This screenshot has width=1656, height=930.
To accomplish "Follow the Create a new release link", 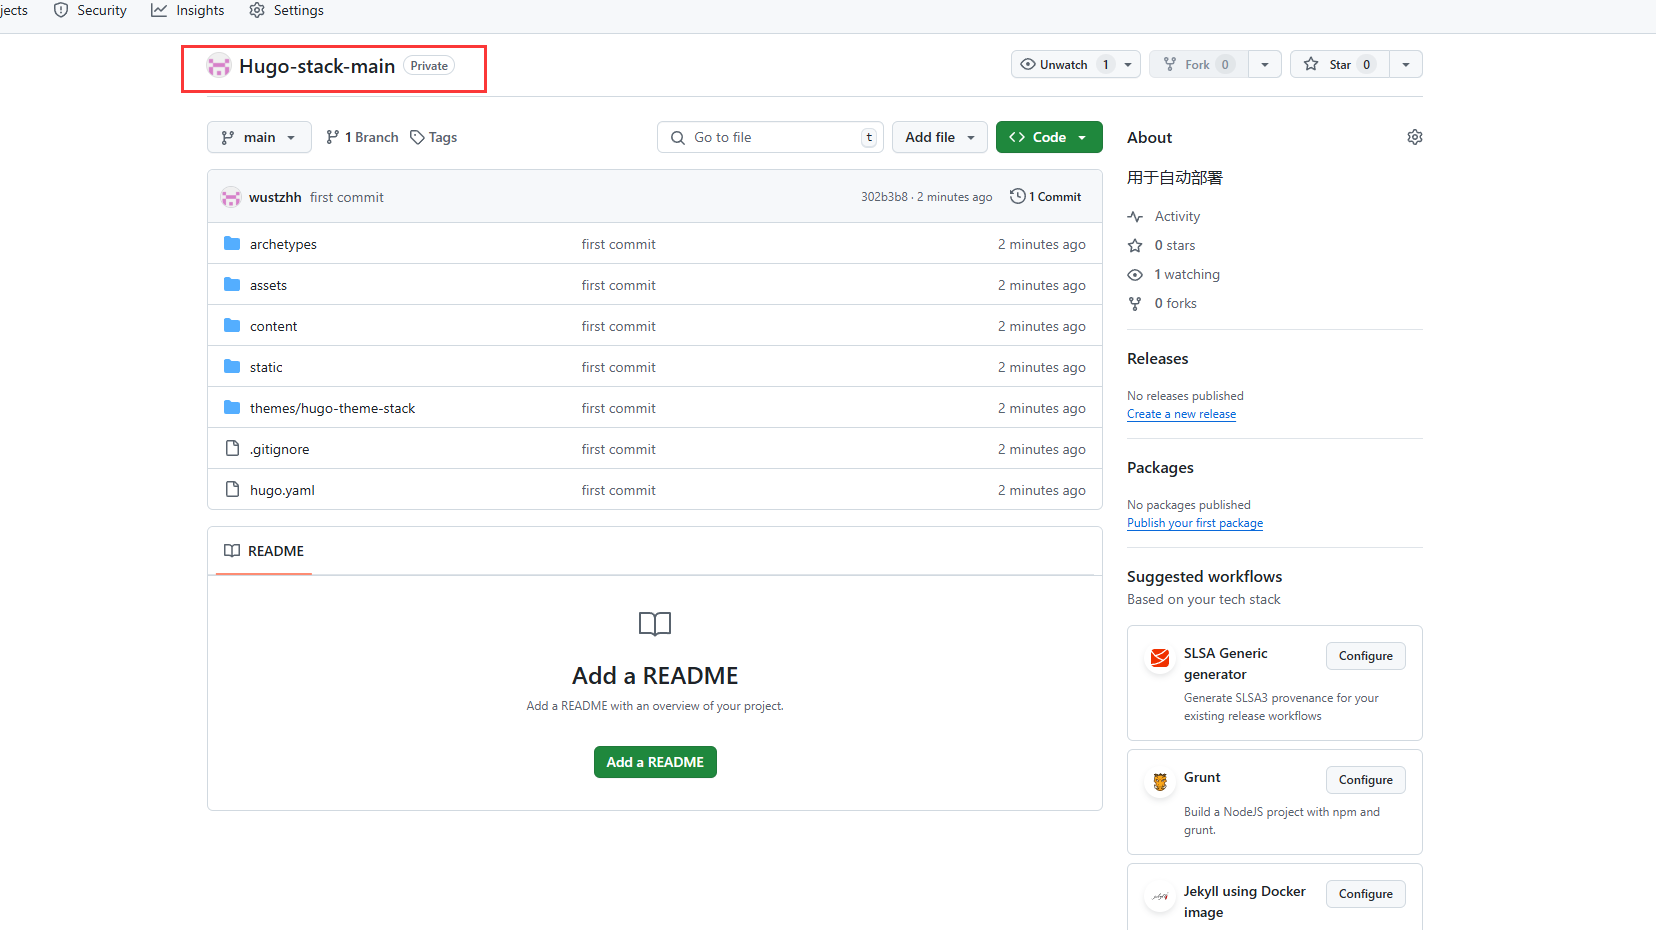I will click(x=1181, y=414).
